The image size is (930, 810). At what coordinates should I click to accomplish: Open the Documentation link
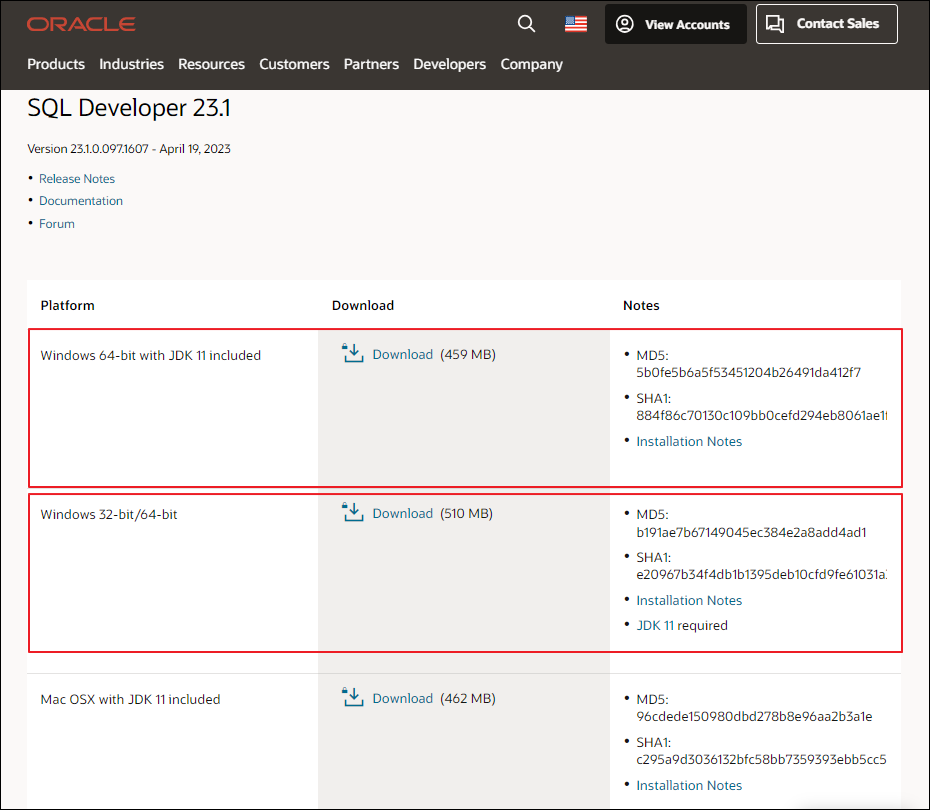click(81, 201)
